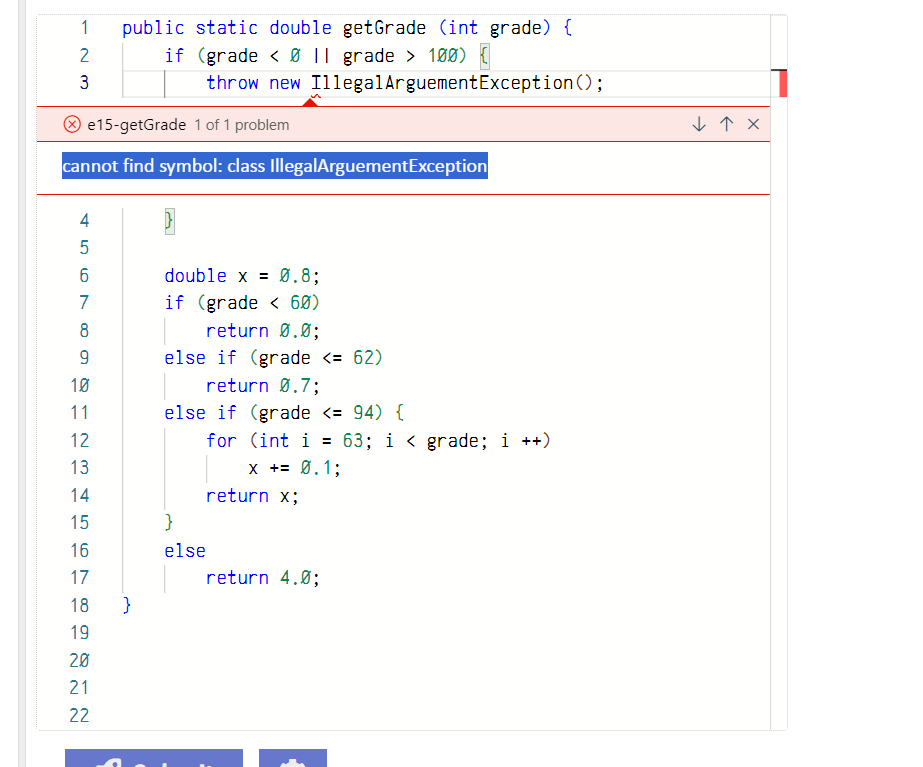Click the 'double x = 0.8;' statement
This screenshot has height=767, width=923.
point(242,275)
